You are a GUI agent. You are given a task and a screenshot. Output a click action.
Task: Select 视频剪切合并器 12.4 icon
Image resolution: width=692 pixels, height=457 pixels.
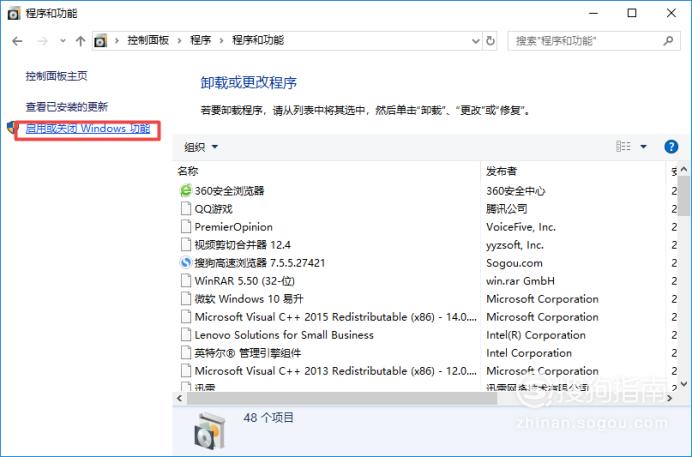point(186,245)
